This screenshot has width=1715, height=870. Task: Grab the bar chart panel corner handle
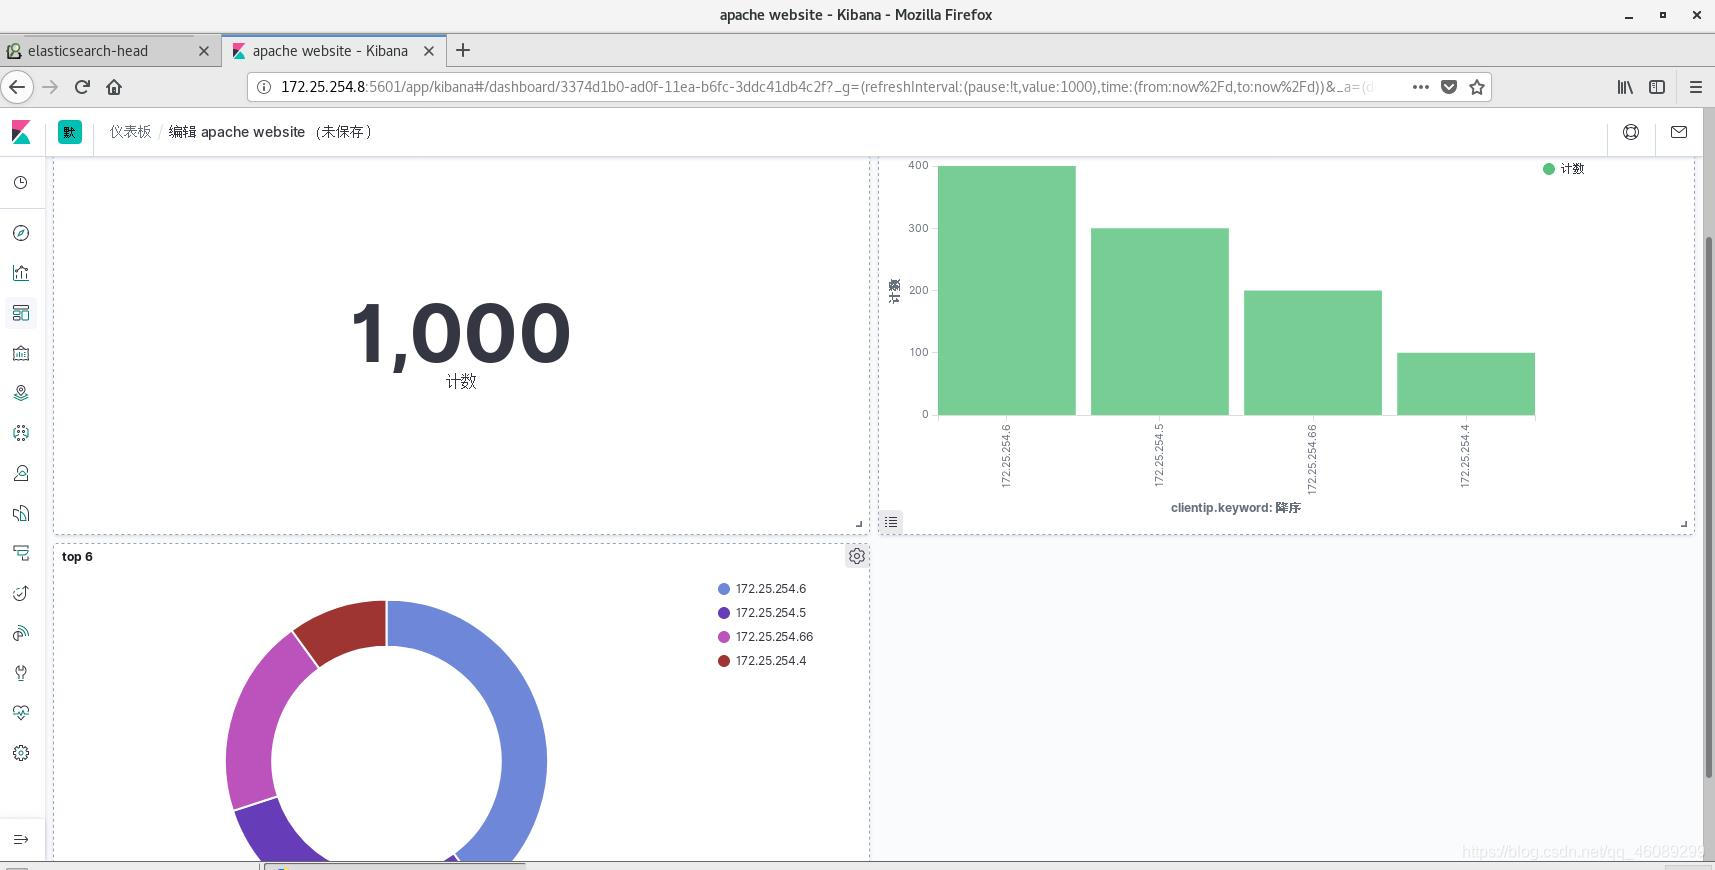click(x=1684, y=523)
